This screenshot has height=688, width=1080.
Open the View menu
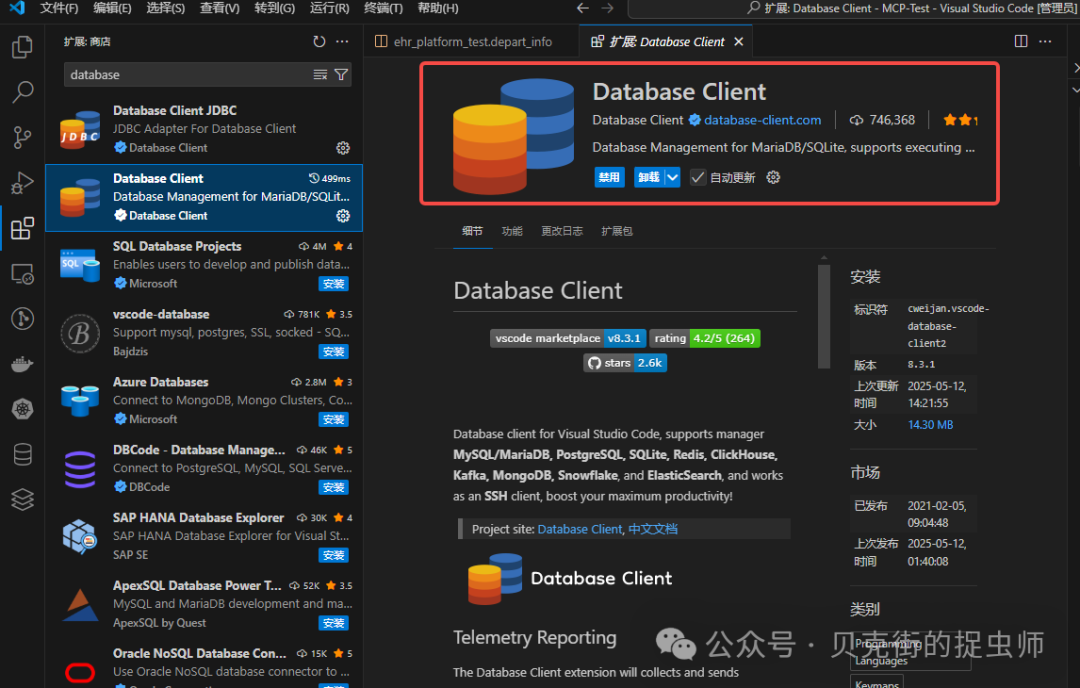pos(220,8)
